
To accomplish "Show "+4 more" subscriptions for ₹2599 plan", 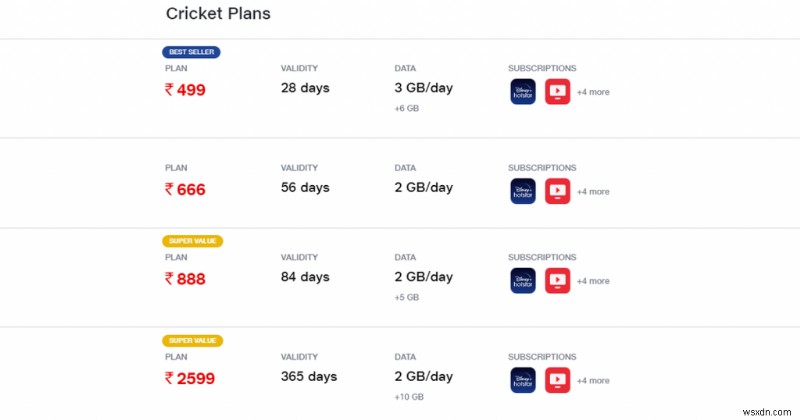I will tap(593, 380).
